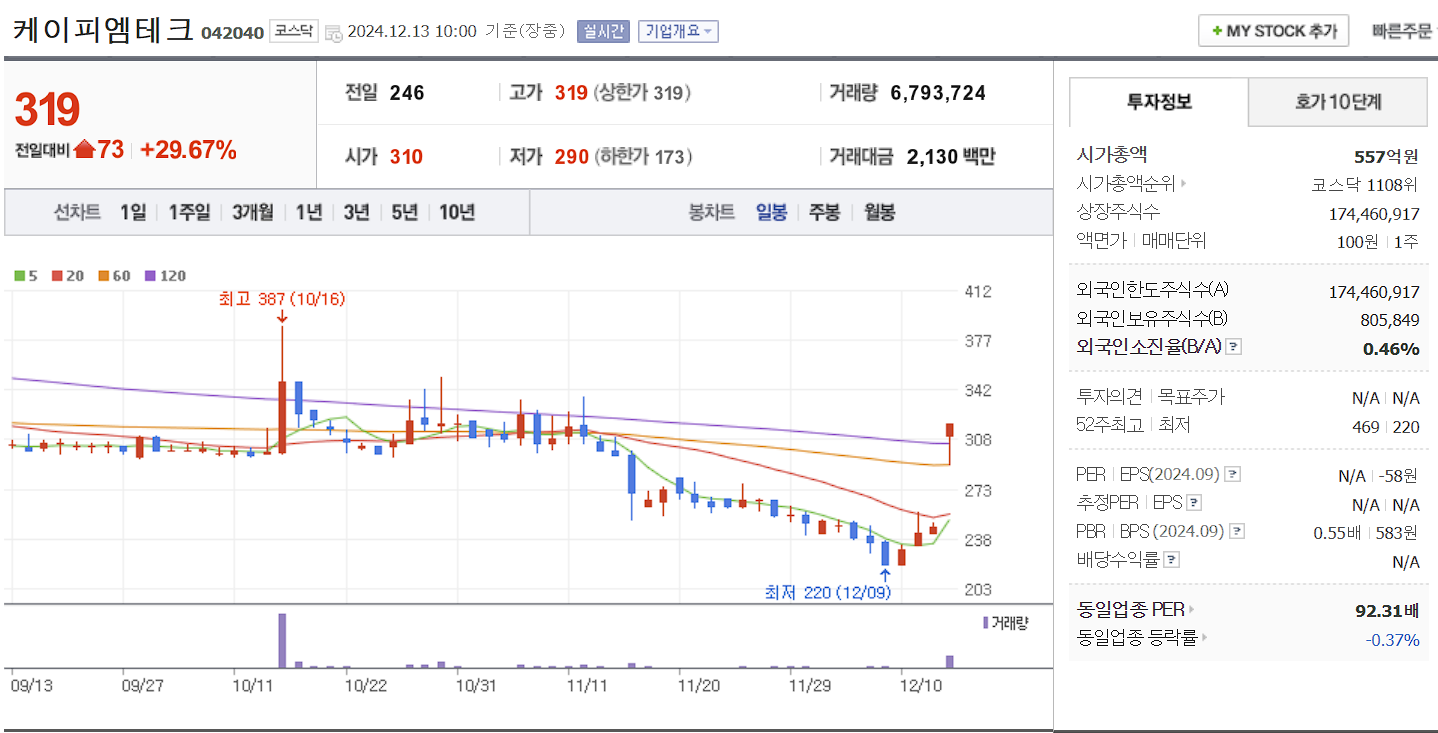Toggle the 실시간 realtime mode button
The width and height of the screenshot is (1438, 733).
click(x=603, y=30)
